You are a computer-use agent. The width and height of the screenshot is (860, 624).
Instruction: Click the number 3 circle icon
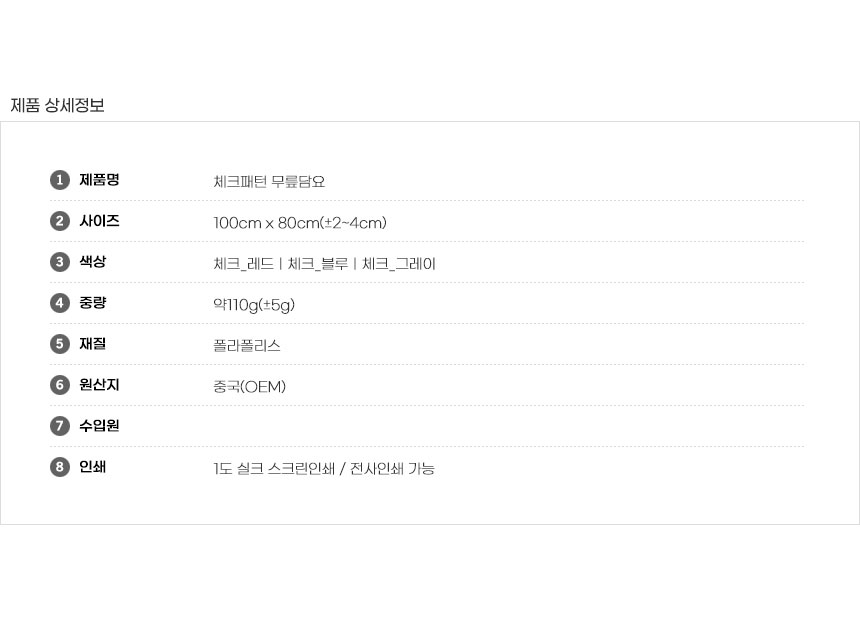coord(59,262)
